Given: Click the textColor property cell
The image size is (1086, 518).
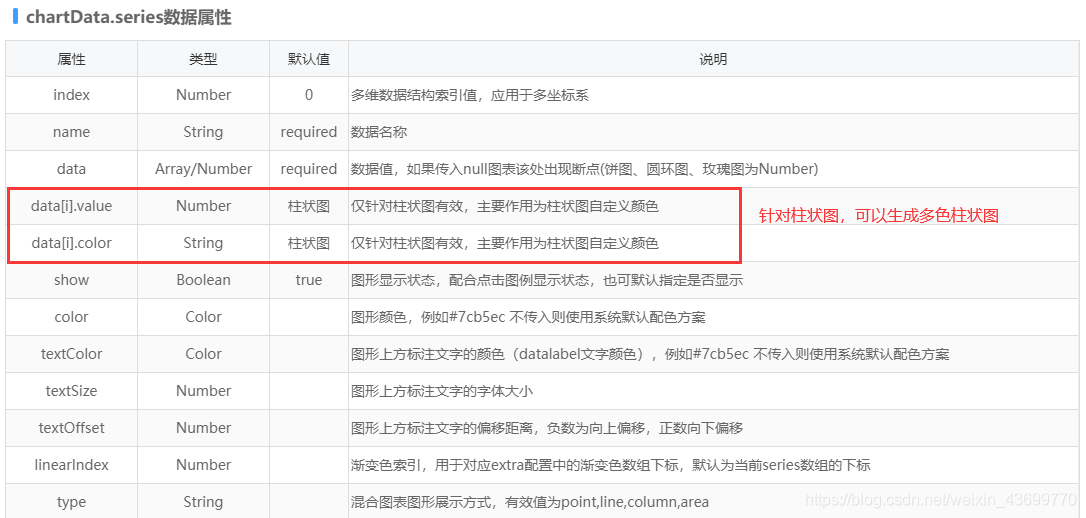Looking at the screenshot, I should tap(71, 354).
